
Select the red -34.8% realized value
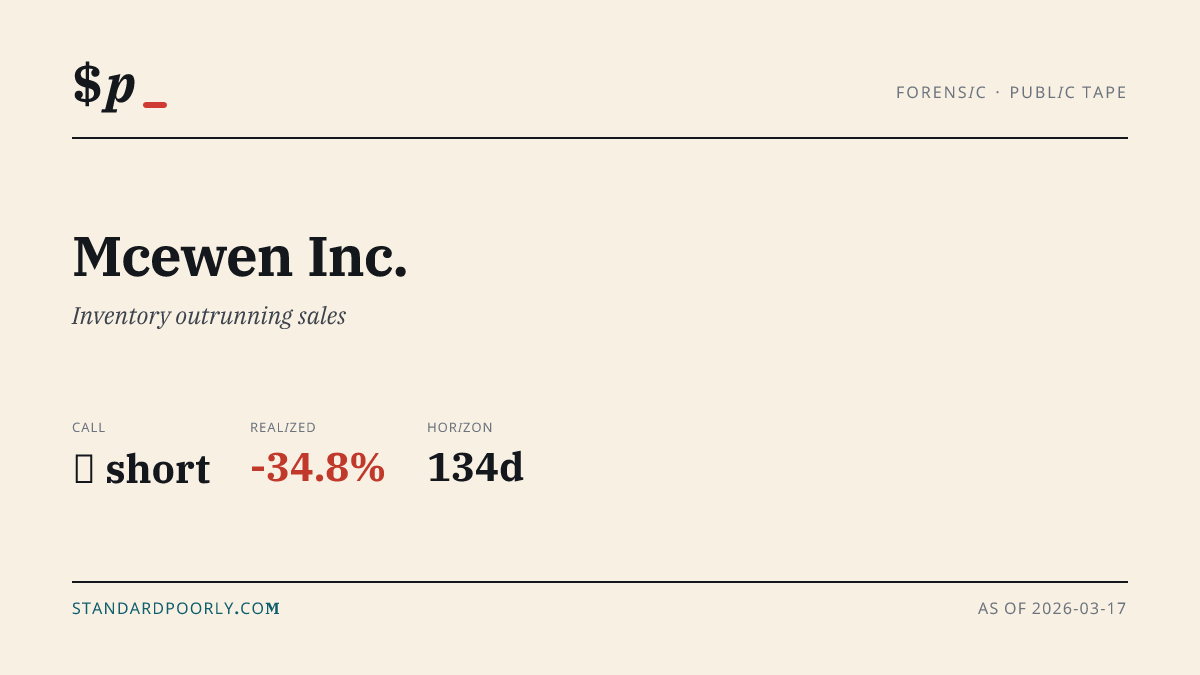[x=317, y=468]
